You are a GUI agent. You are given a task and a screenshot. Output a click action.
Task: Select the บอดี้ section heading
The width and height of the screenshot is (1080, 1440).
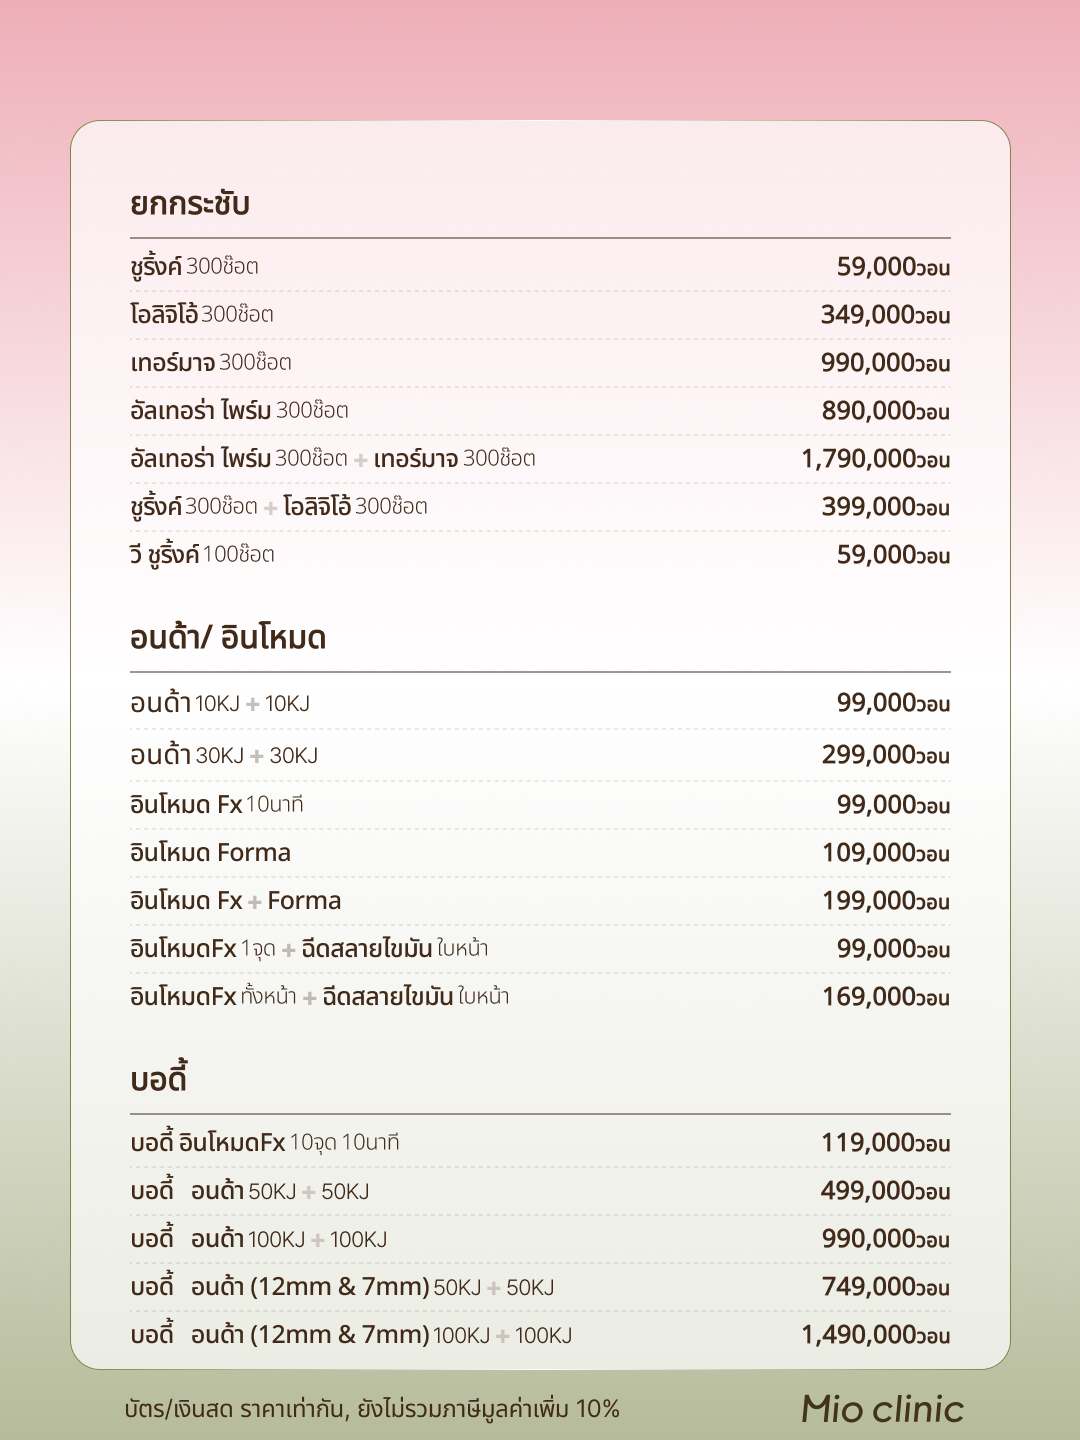pos(159,1077)
